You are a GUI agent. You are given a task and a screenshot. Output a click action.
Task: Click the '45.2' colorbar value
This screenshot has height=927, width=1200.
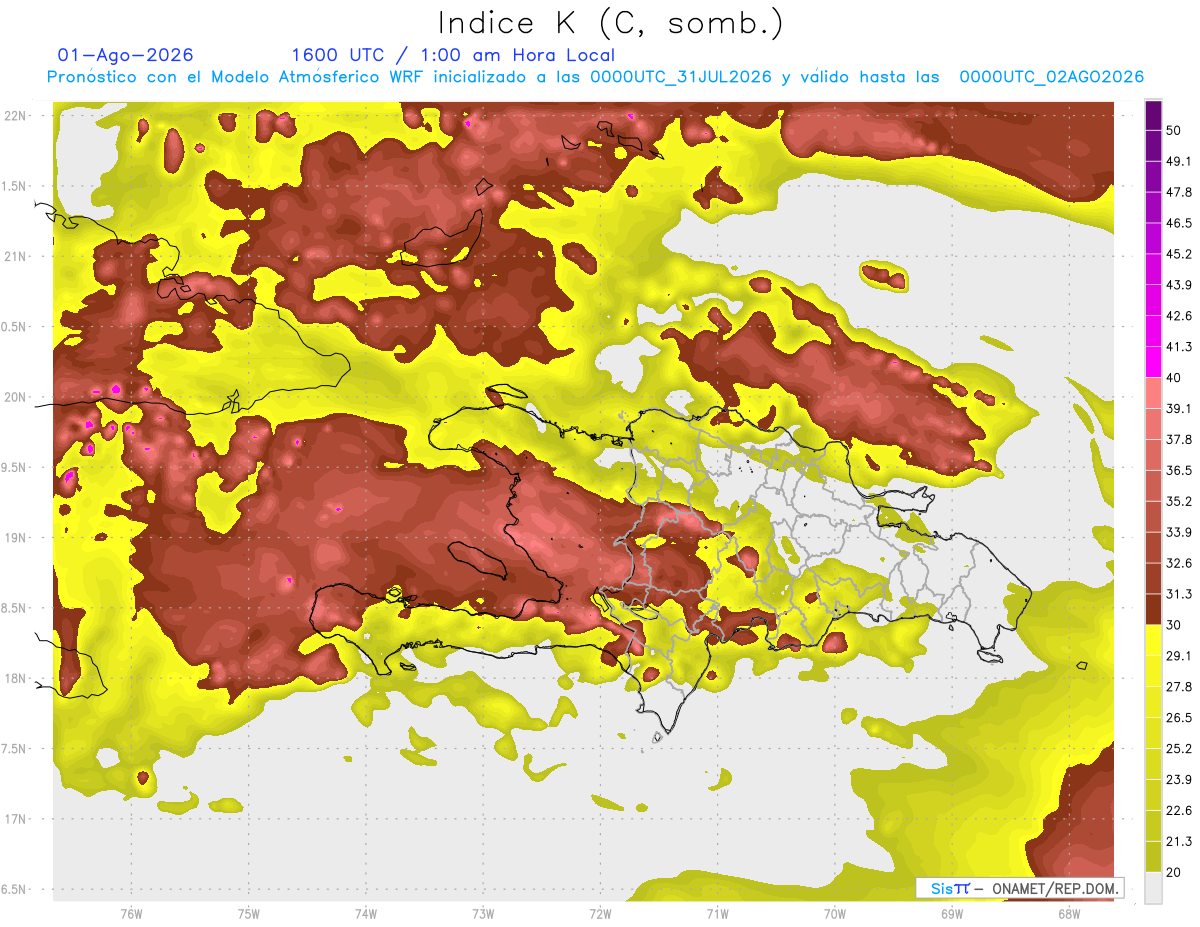[1179, 254]
